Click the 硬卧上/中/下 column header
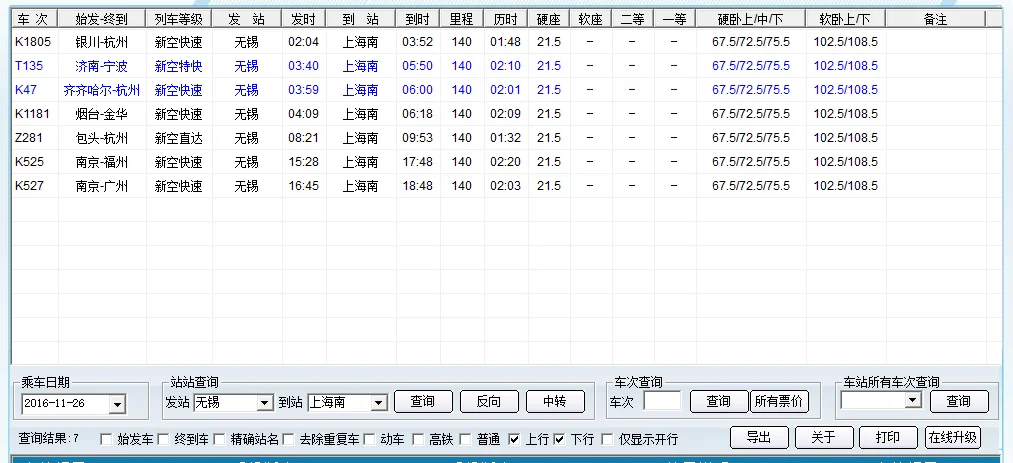The height and width of the screenshot is (463, 1013). coord(751,19)
